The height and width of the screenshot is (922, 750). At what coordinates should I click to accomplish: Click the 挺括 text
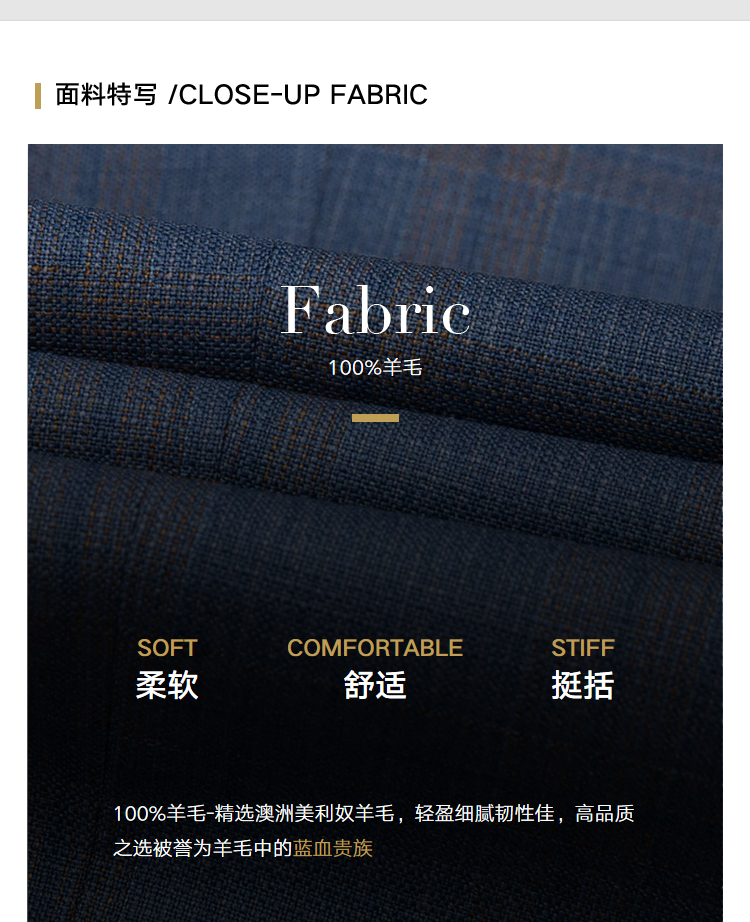(582, 685)
